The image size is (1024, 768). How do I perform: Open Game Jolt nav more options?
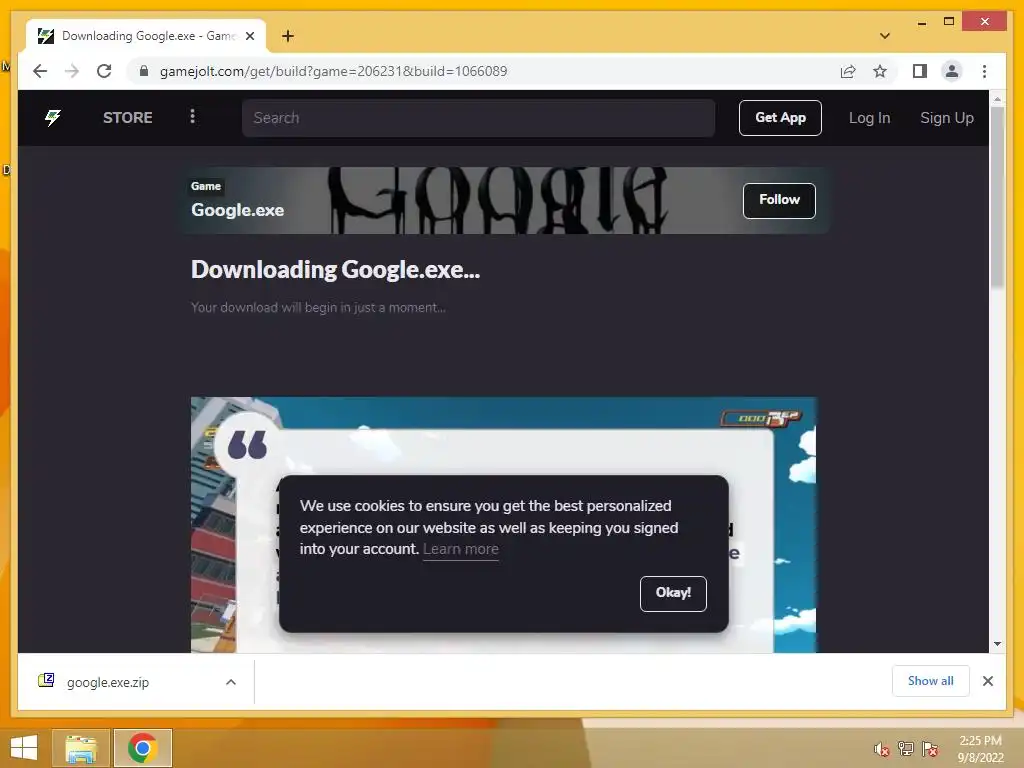tap(192, 116)
